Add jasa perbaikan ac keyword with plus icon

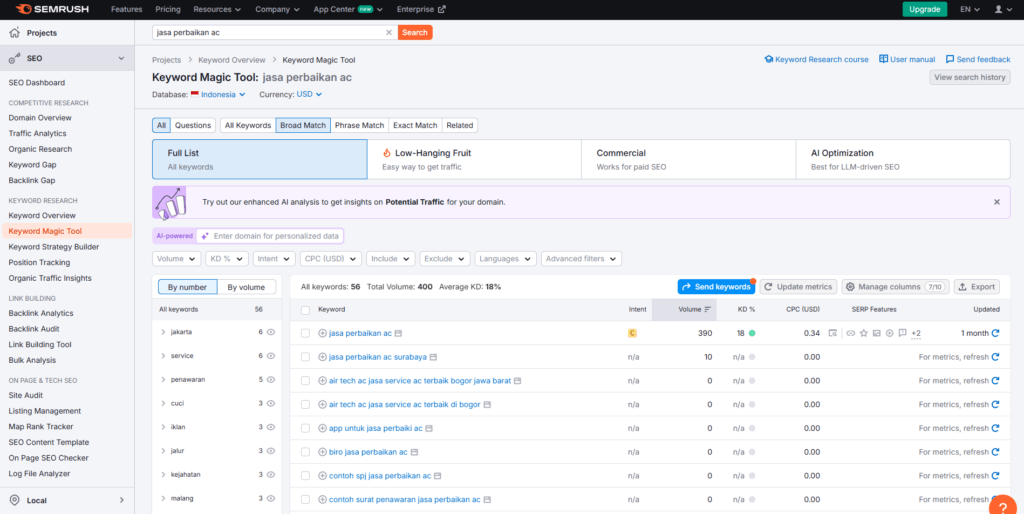pyautogui.click(x=322, y=333)
